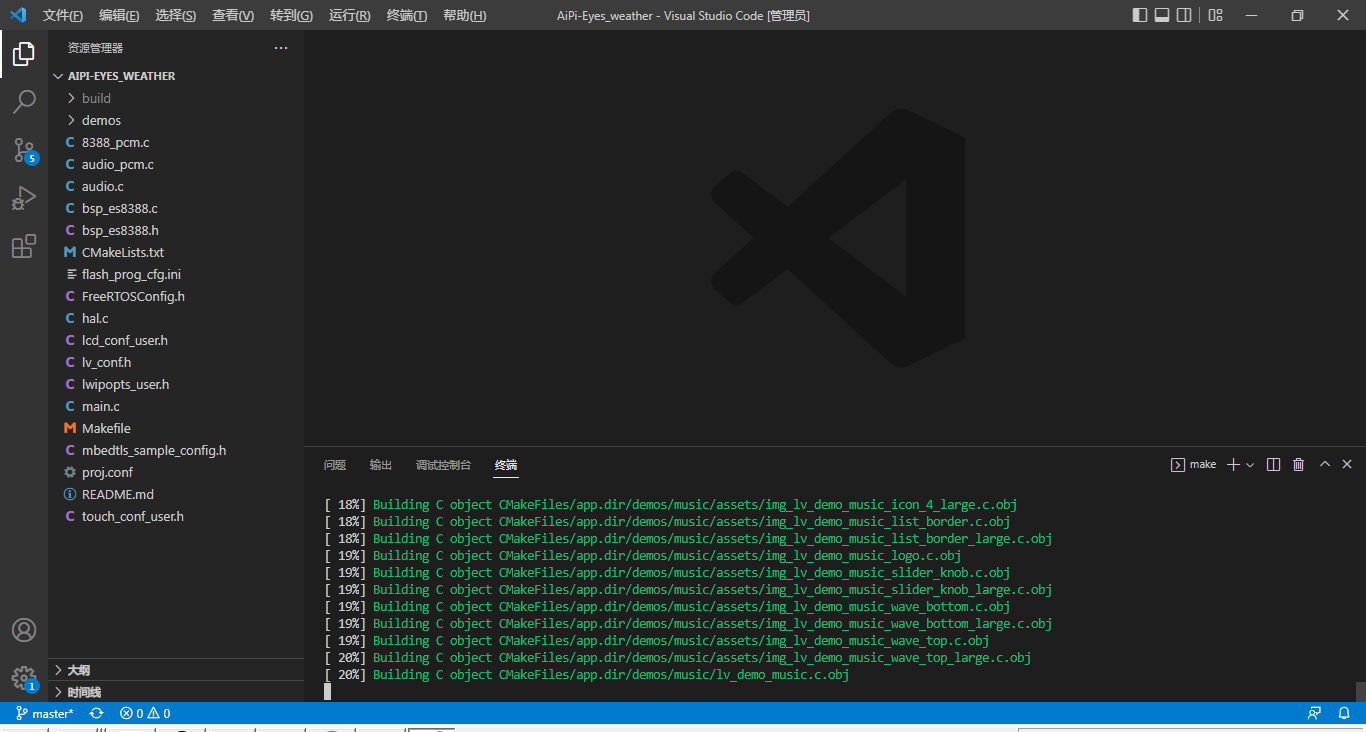
Task: Toggle secondary side bar layout icon
Action: [1184, 15]
